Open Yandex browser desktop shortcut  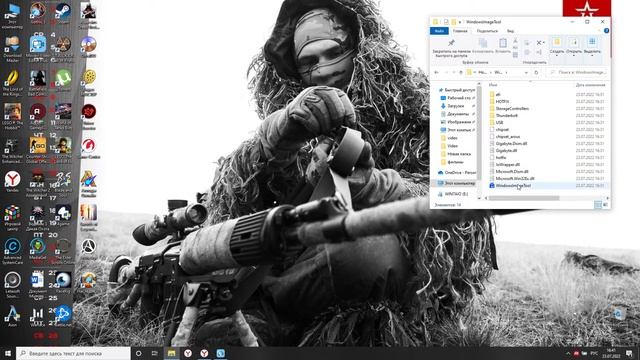click(x=12, y=182)
